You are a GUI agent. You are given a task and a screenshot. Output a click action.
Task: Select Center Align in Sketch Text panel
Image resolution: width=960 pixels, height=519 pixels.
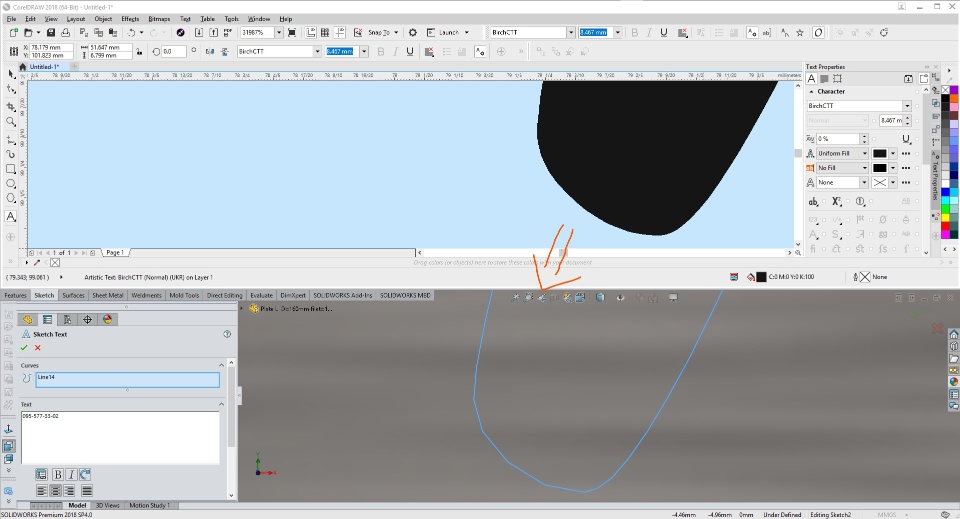coord(56,491)
